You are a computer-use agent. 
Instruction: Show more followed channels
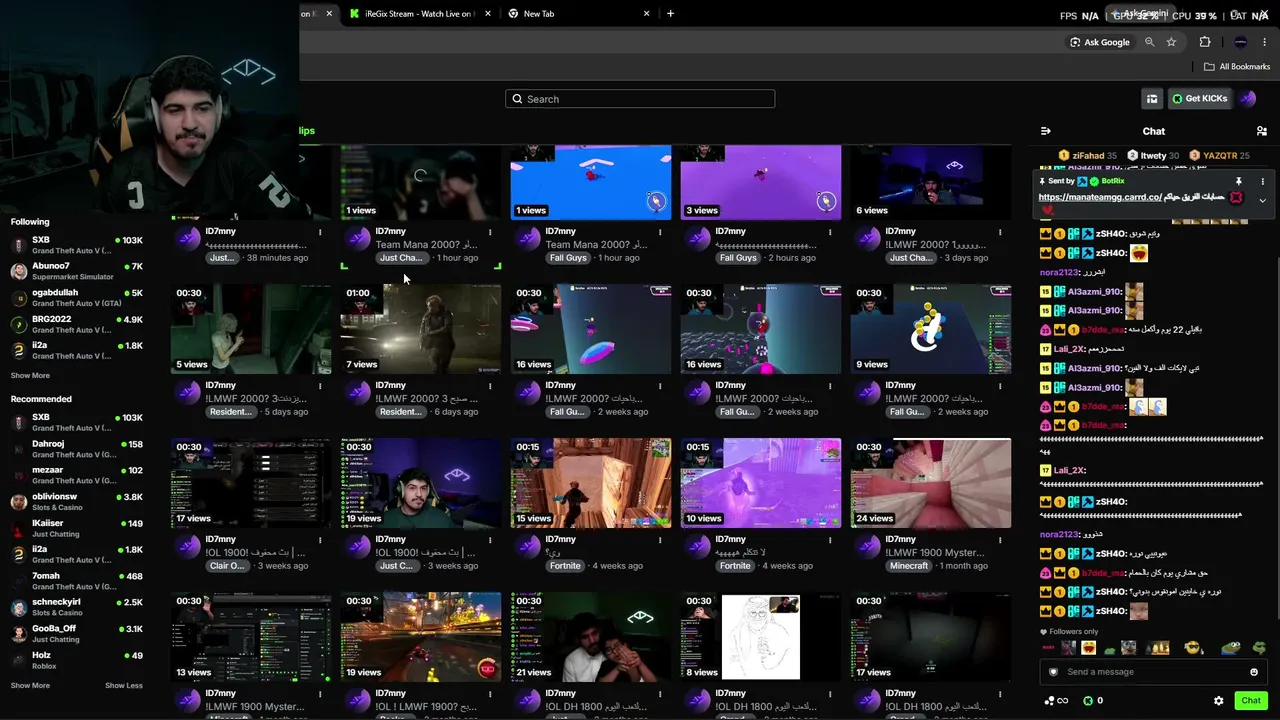30,376
